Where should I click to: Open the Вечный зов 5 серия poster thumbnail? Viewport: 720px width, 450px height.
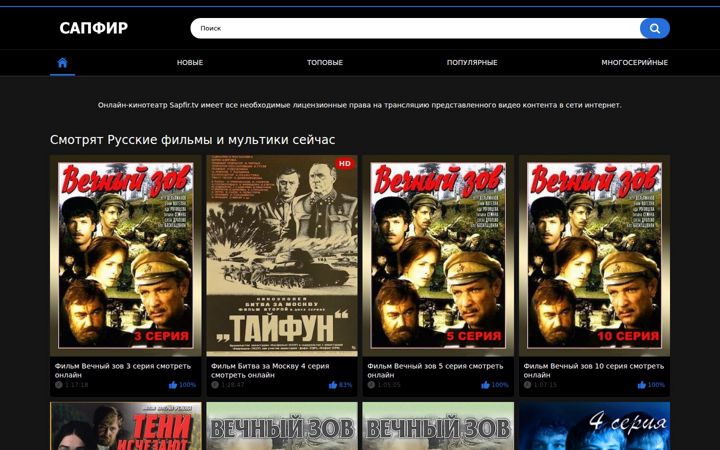(x=438, y=256)
